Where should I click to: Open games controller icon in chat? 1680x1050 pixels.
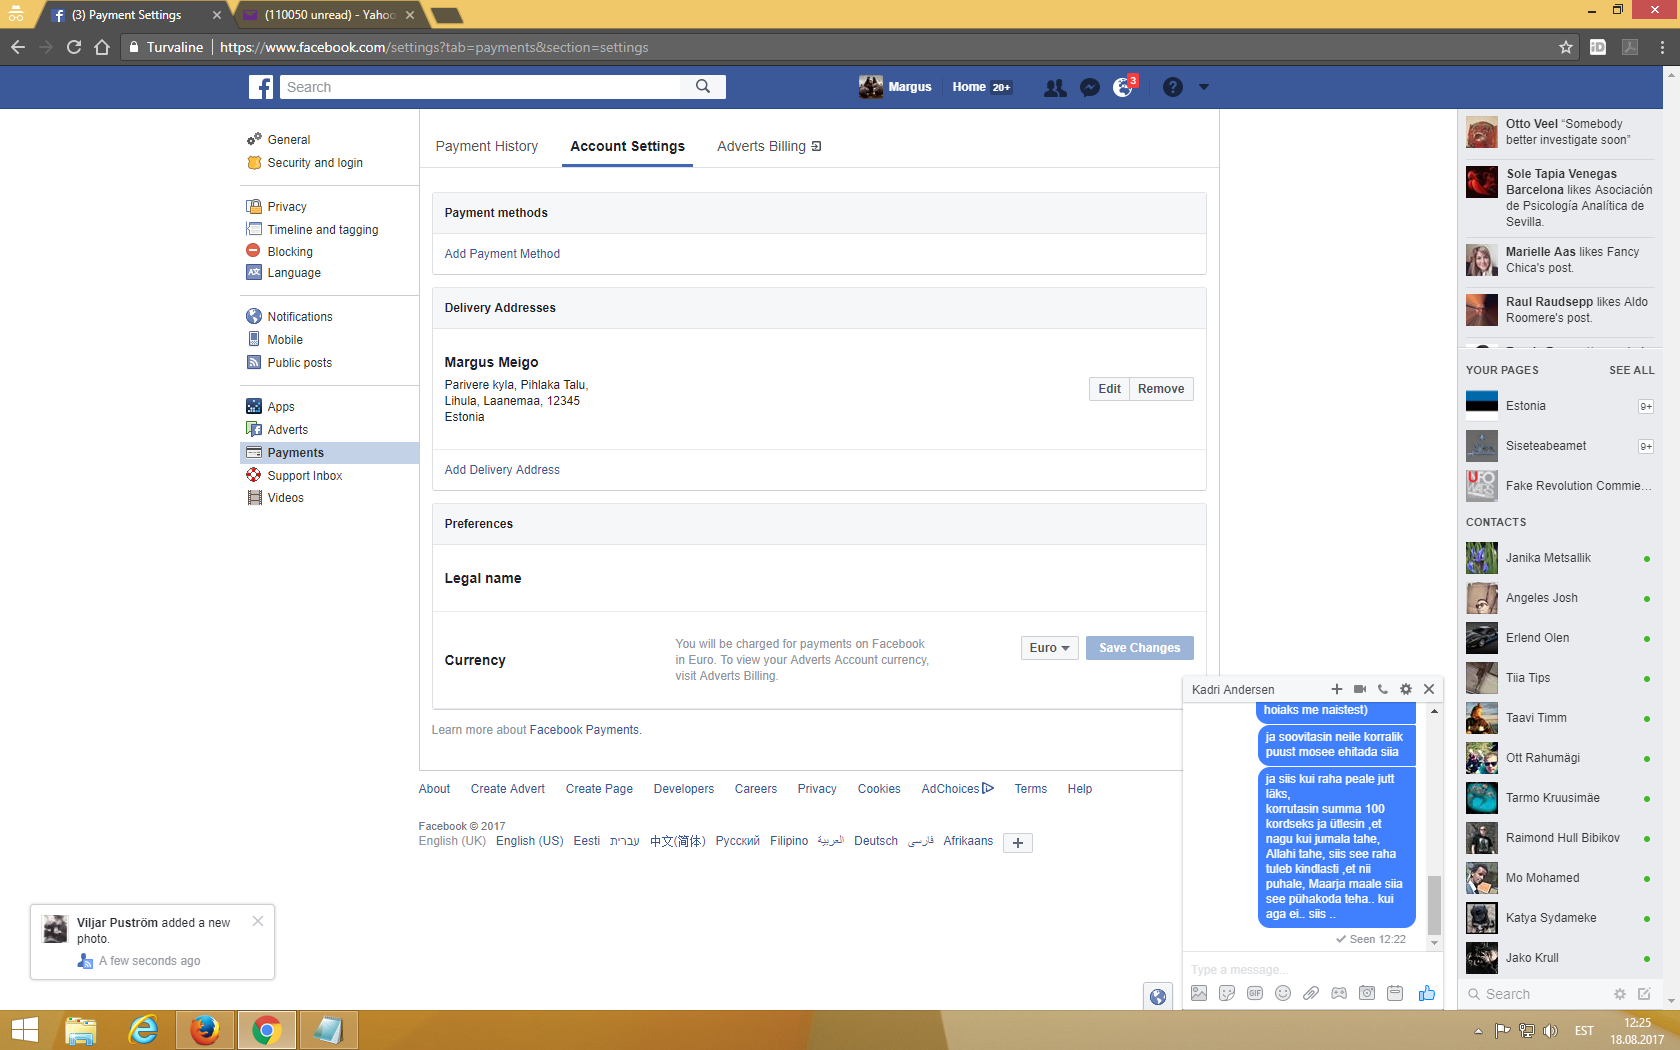click(1339, 993)
